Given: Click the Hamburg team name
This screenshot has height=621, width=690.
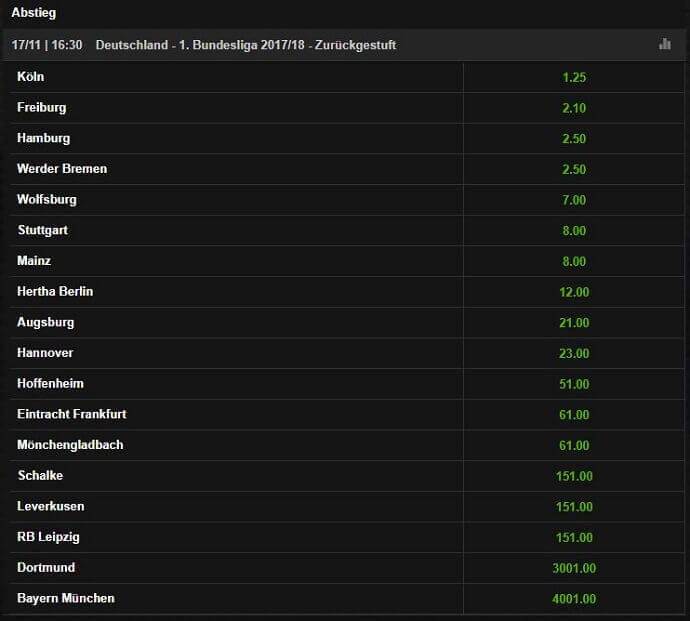Looking at the screenshot, I should coord(43,138).
